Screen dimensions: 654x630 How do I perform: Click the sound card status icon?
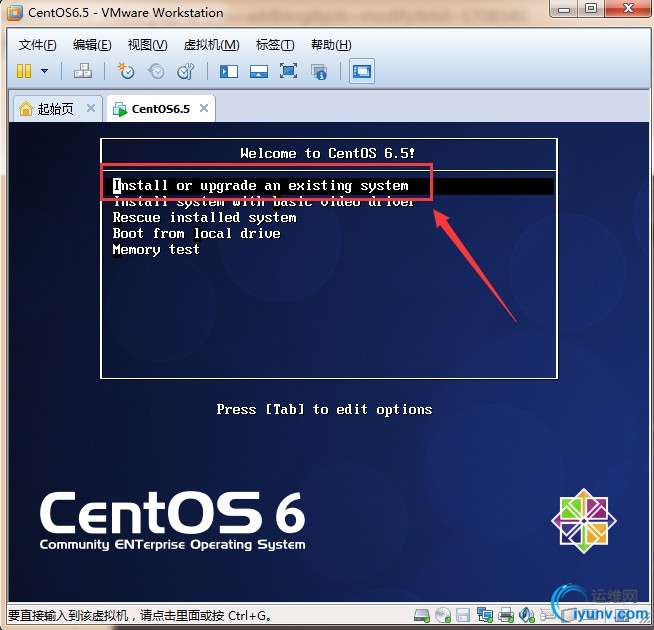point(526,615)
